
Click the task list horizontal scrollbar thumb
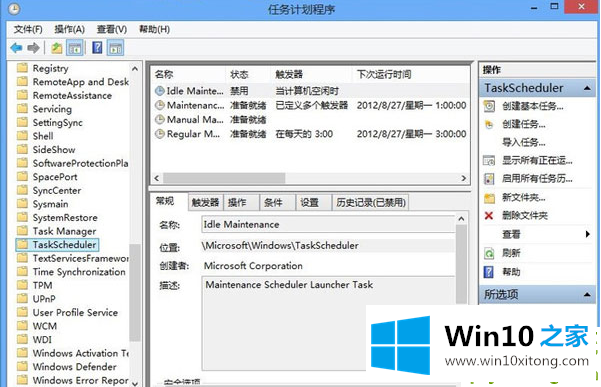[224, 178]
